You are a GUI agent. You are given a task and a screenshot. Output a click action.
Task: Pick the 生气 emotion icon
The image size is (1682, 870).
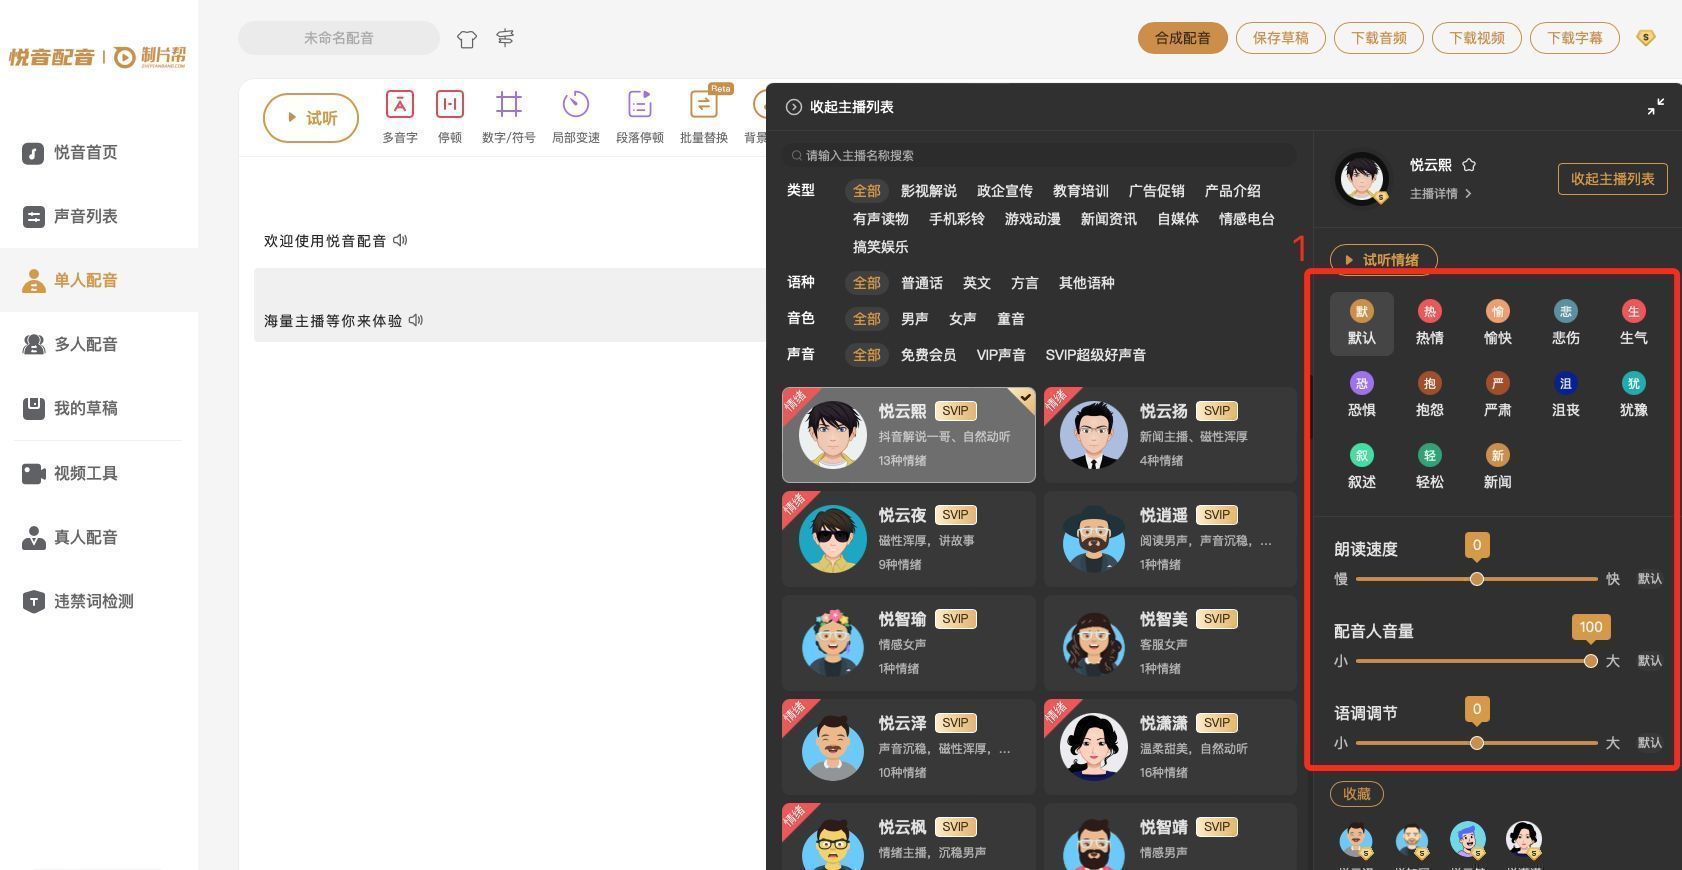pos(1634,311)
